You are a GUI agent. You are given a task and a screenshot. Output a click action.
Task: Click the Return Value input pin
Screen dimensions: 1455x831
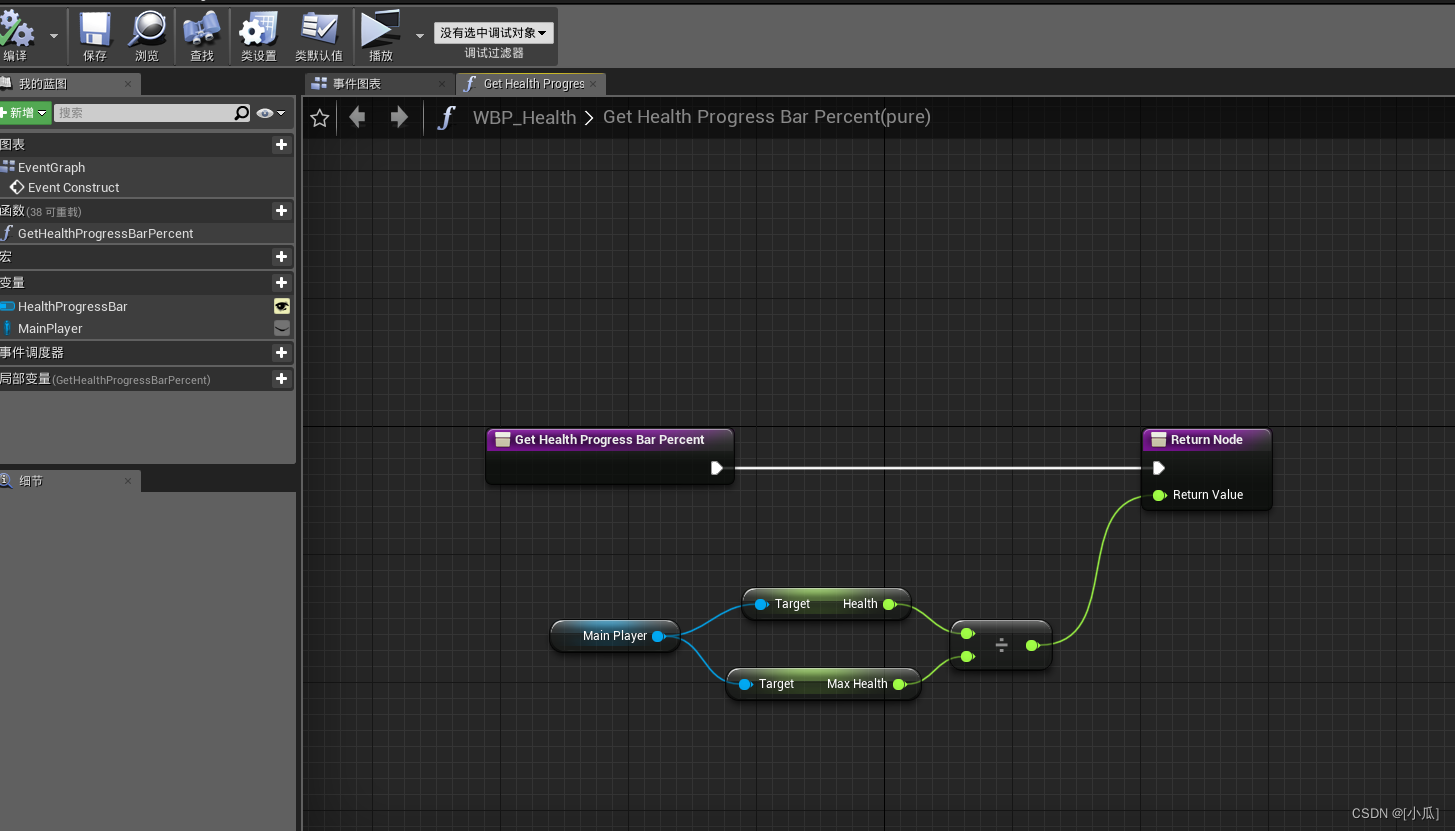1159,495
